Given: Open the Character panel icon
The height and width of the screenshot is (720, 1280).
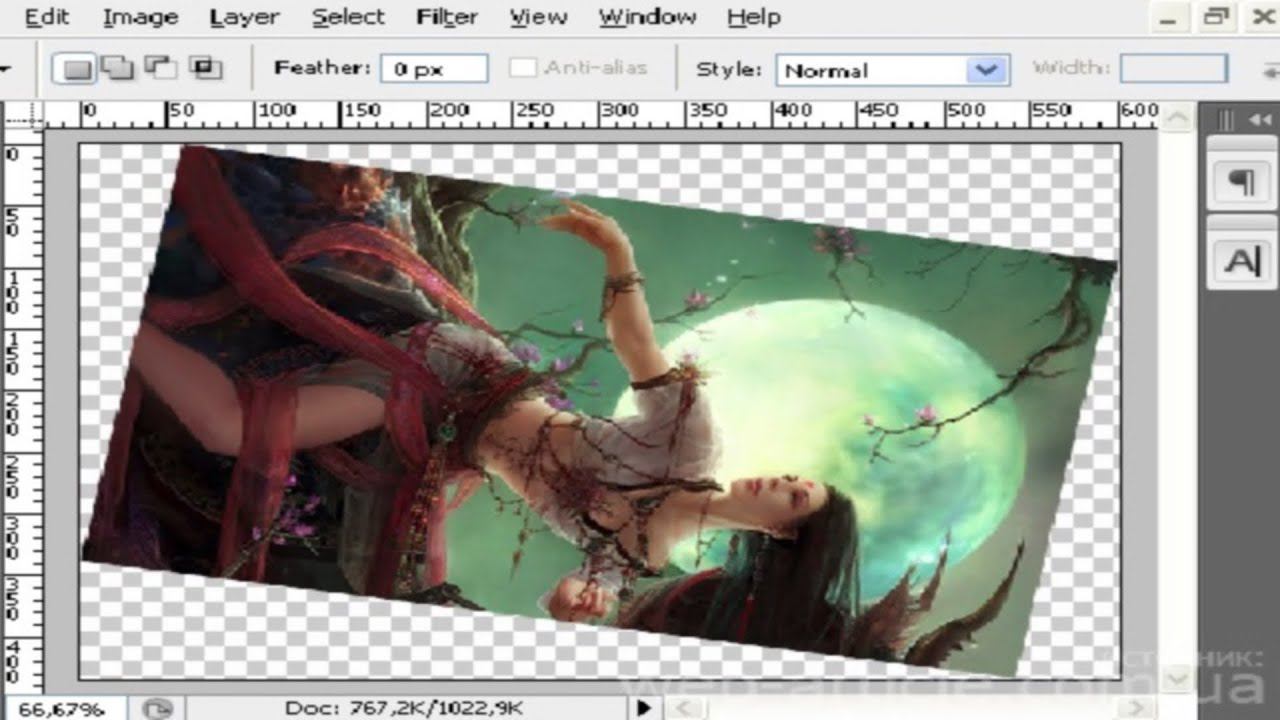Looking at the screenshot, I should [1241, 262].
